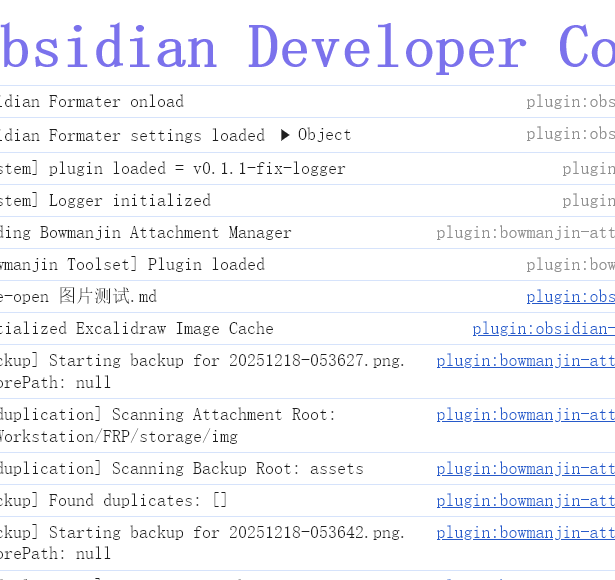Open source link for Scanning Attachment Root entry
The width and height of the screenshot is (615, 580).
(x=525, y=415)
